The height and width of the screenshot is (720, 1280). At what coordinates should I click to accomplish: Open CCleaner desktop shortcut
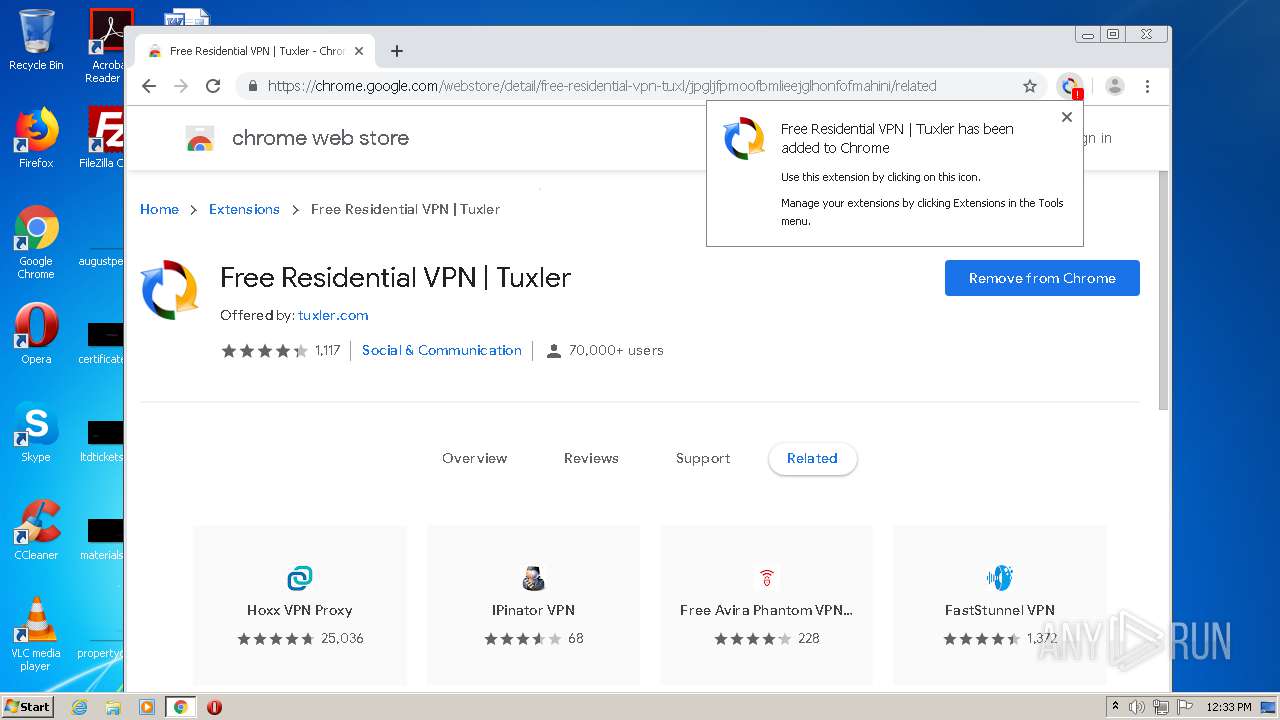(36, 530)
